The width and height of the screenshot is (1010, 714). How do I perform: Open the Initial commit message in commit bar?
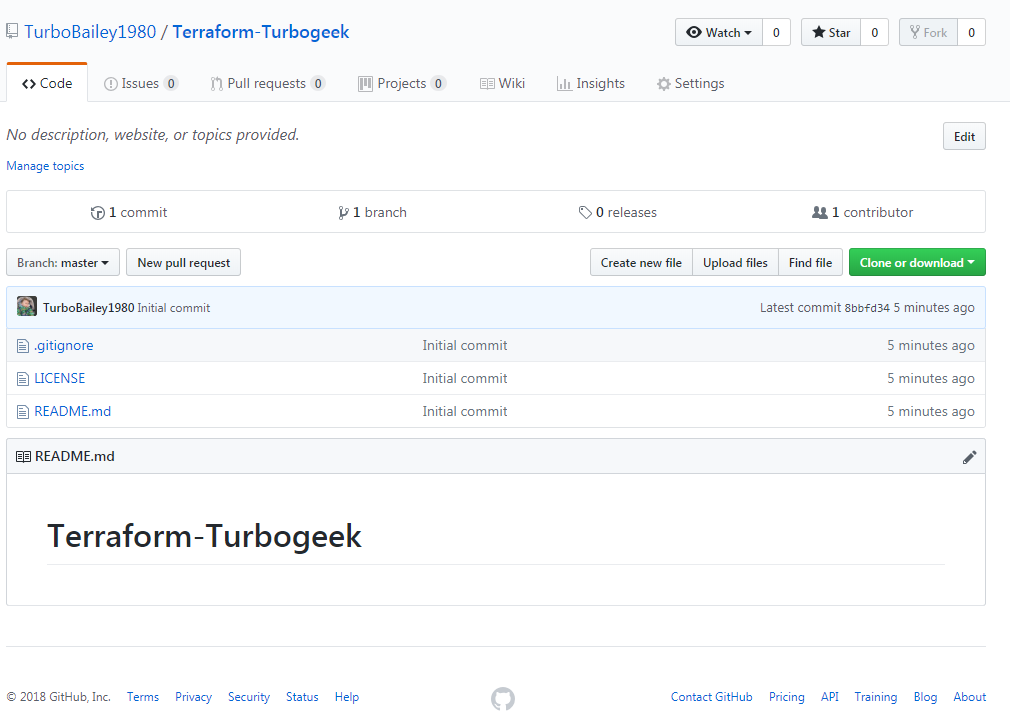click(x=173, y=307)
